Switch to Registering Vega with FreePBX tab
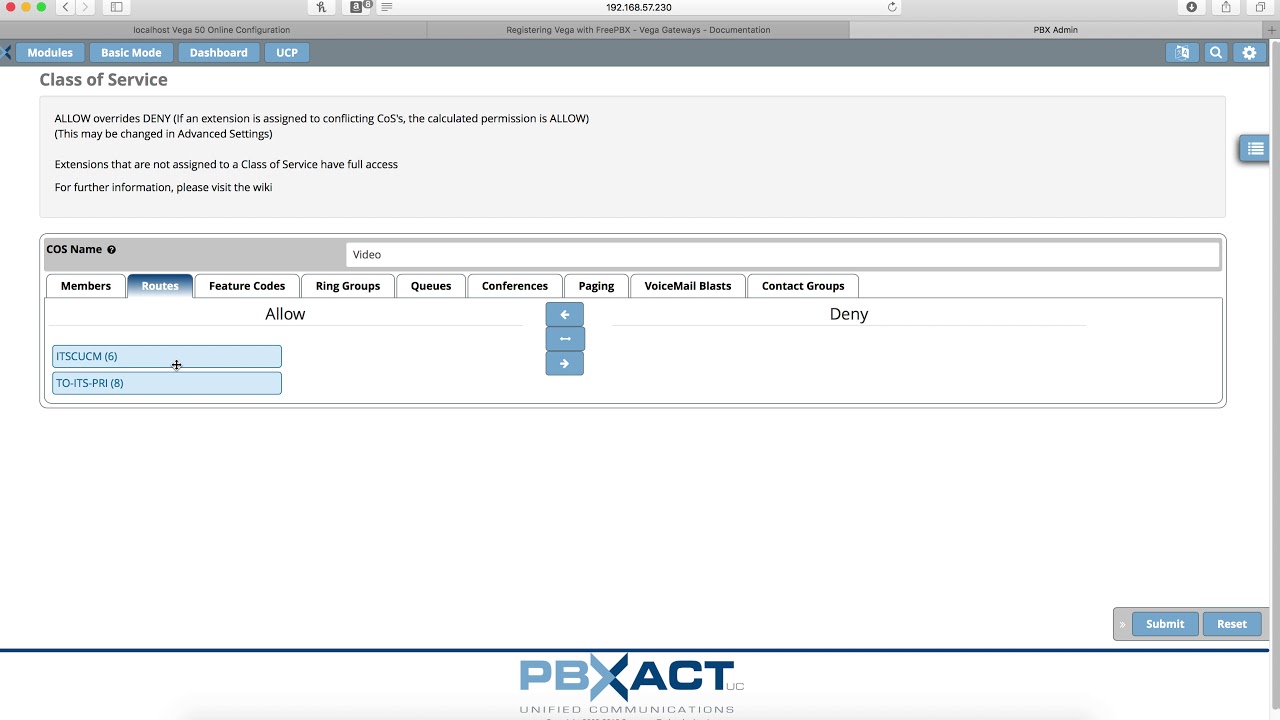Screen dimensions: 1280x720 point(638,30)
